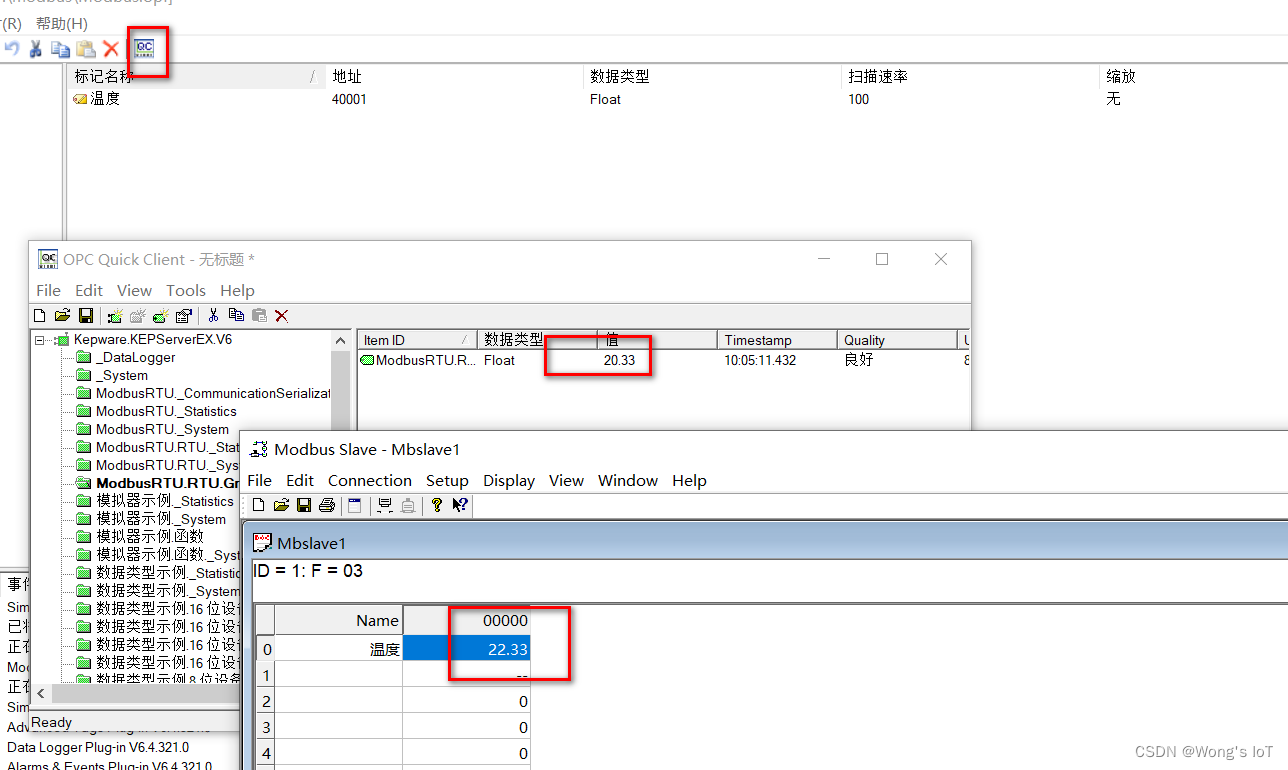The width and height of the screenshot is (1288, 770).
Task: Open File menu in OPC Quick Client
Action: click(x=48, y=290)
